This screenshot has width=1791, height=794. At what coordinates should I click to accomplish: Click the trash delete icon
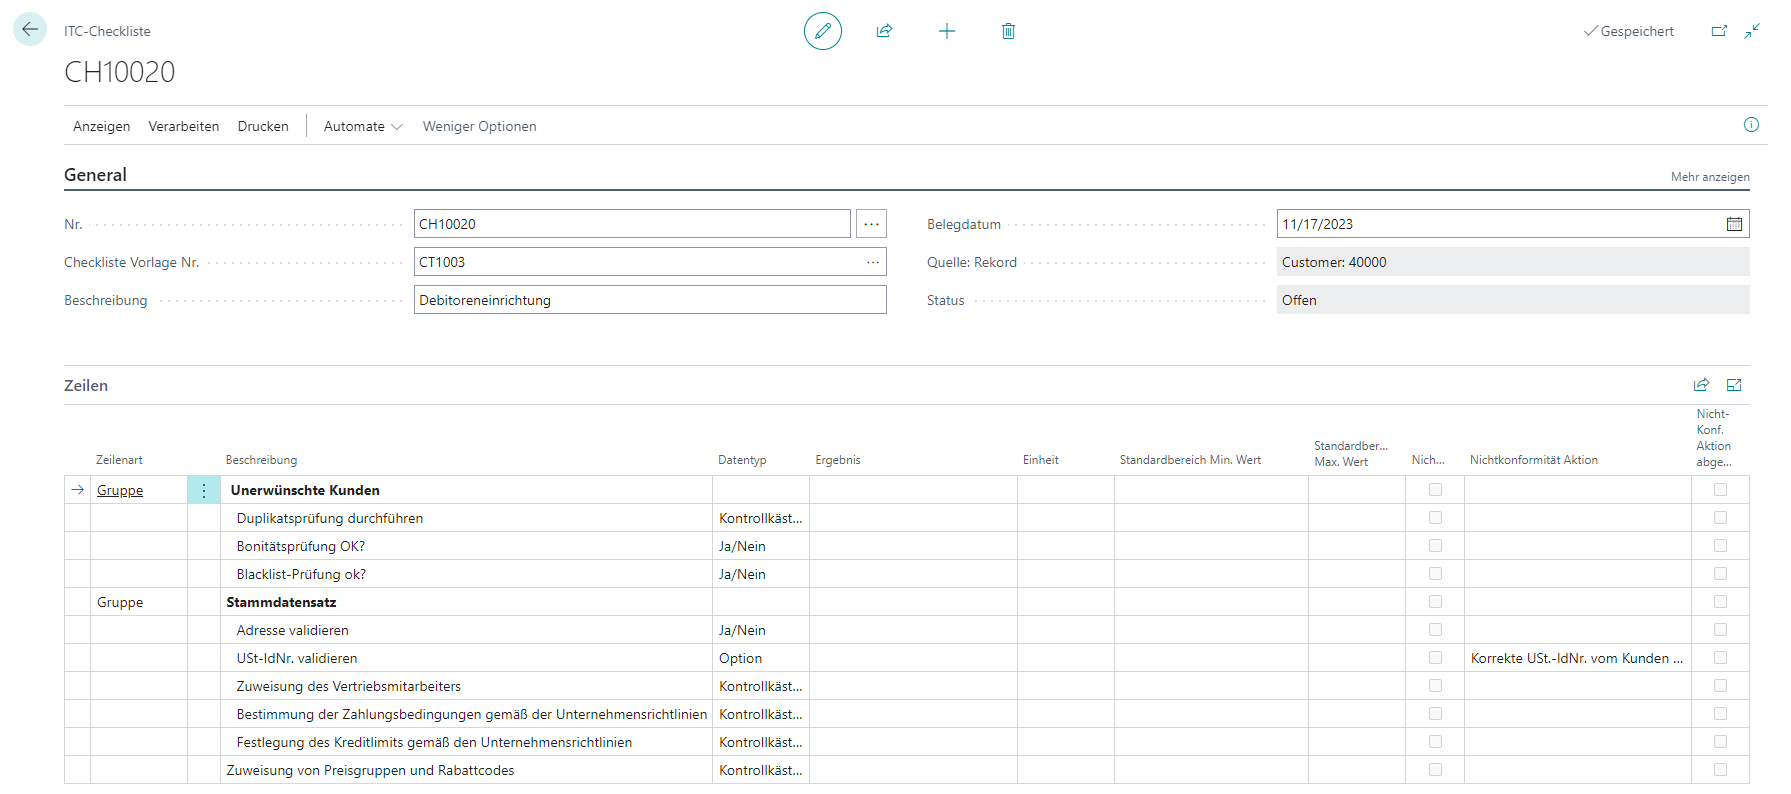(1008, 31)
